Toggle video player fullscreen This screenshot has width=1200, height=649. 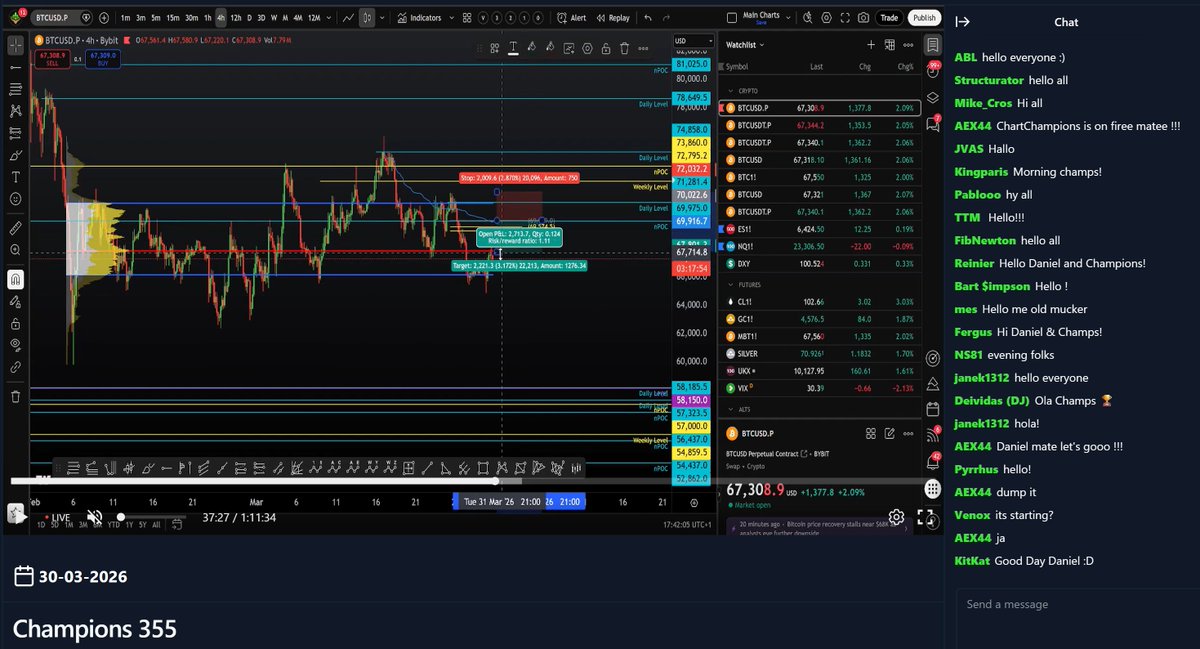coord(925,517)
